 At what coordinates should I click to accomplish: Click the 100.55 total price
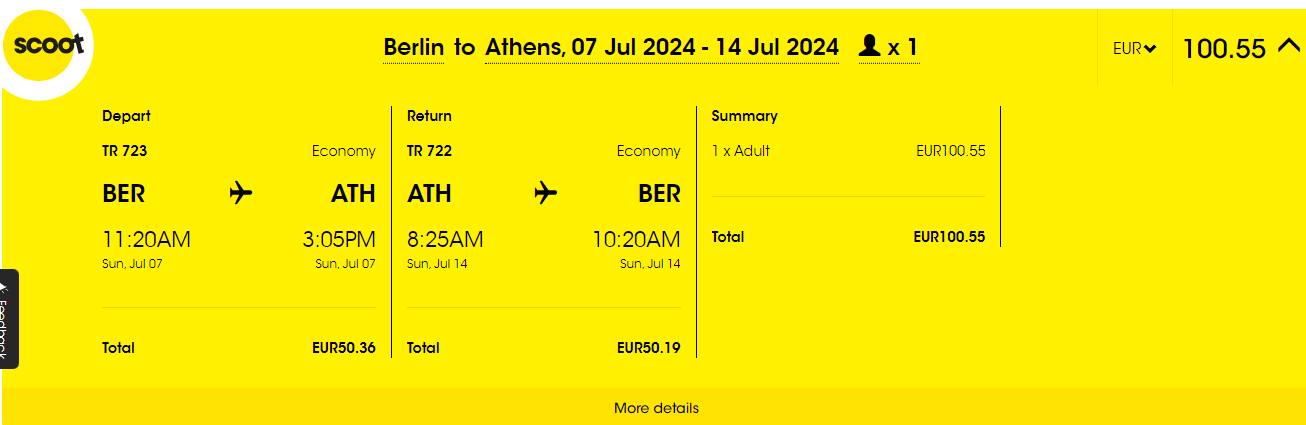click(1224, 48)
